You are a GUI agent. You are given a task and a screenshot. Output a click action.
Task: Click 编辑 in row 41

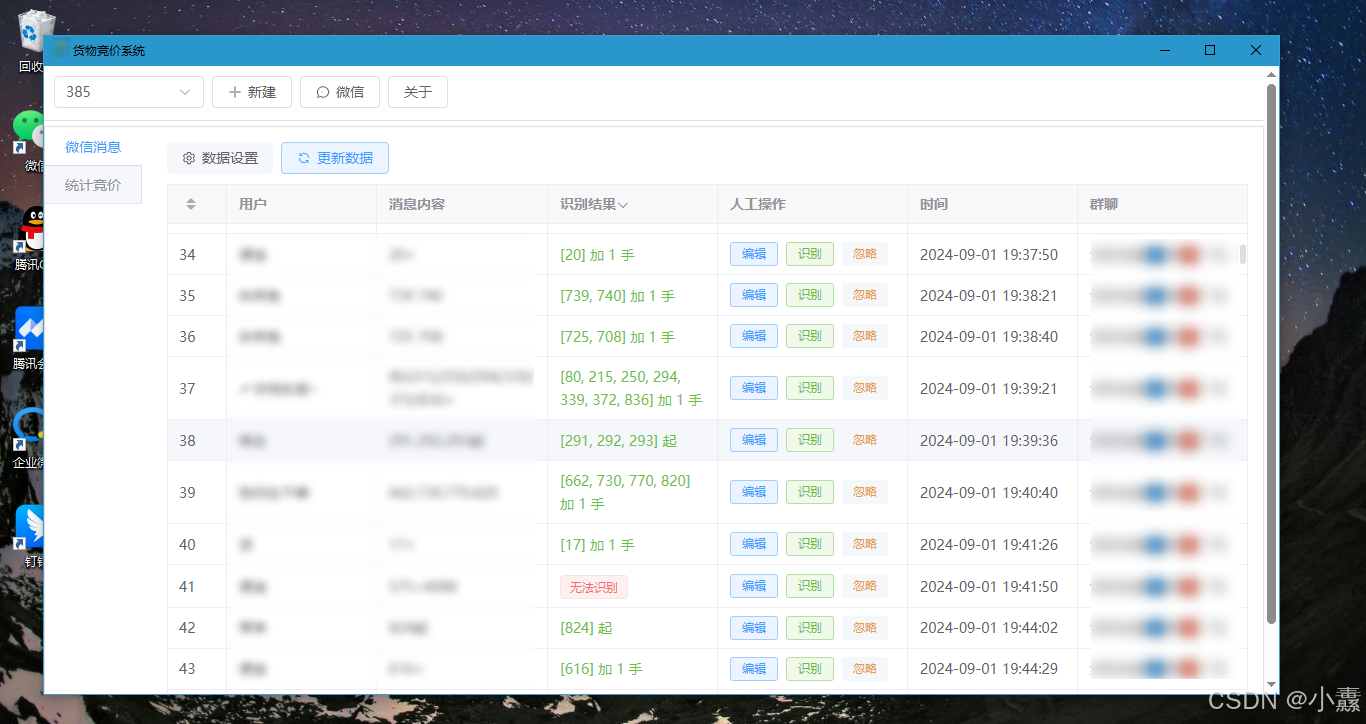754,586
